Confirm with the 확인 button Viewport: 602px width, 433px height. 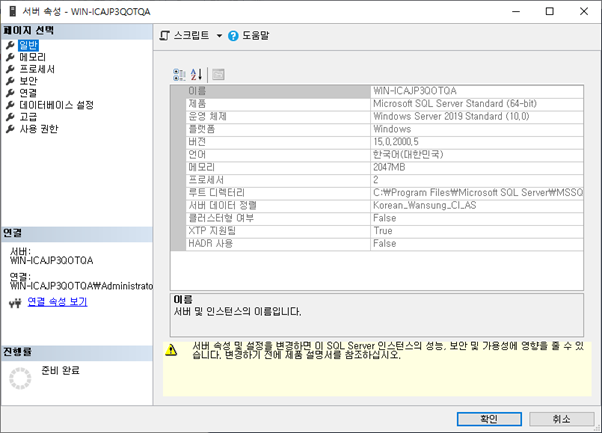489,419
